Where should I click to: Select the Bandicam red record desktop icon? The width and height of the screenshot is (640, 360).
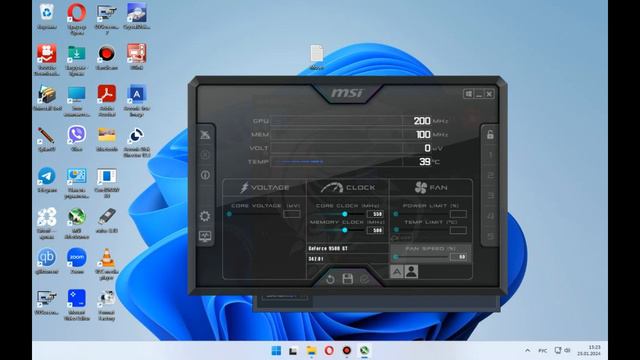click(107, 57)
